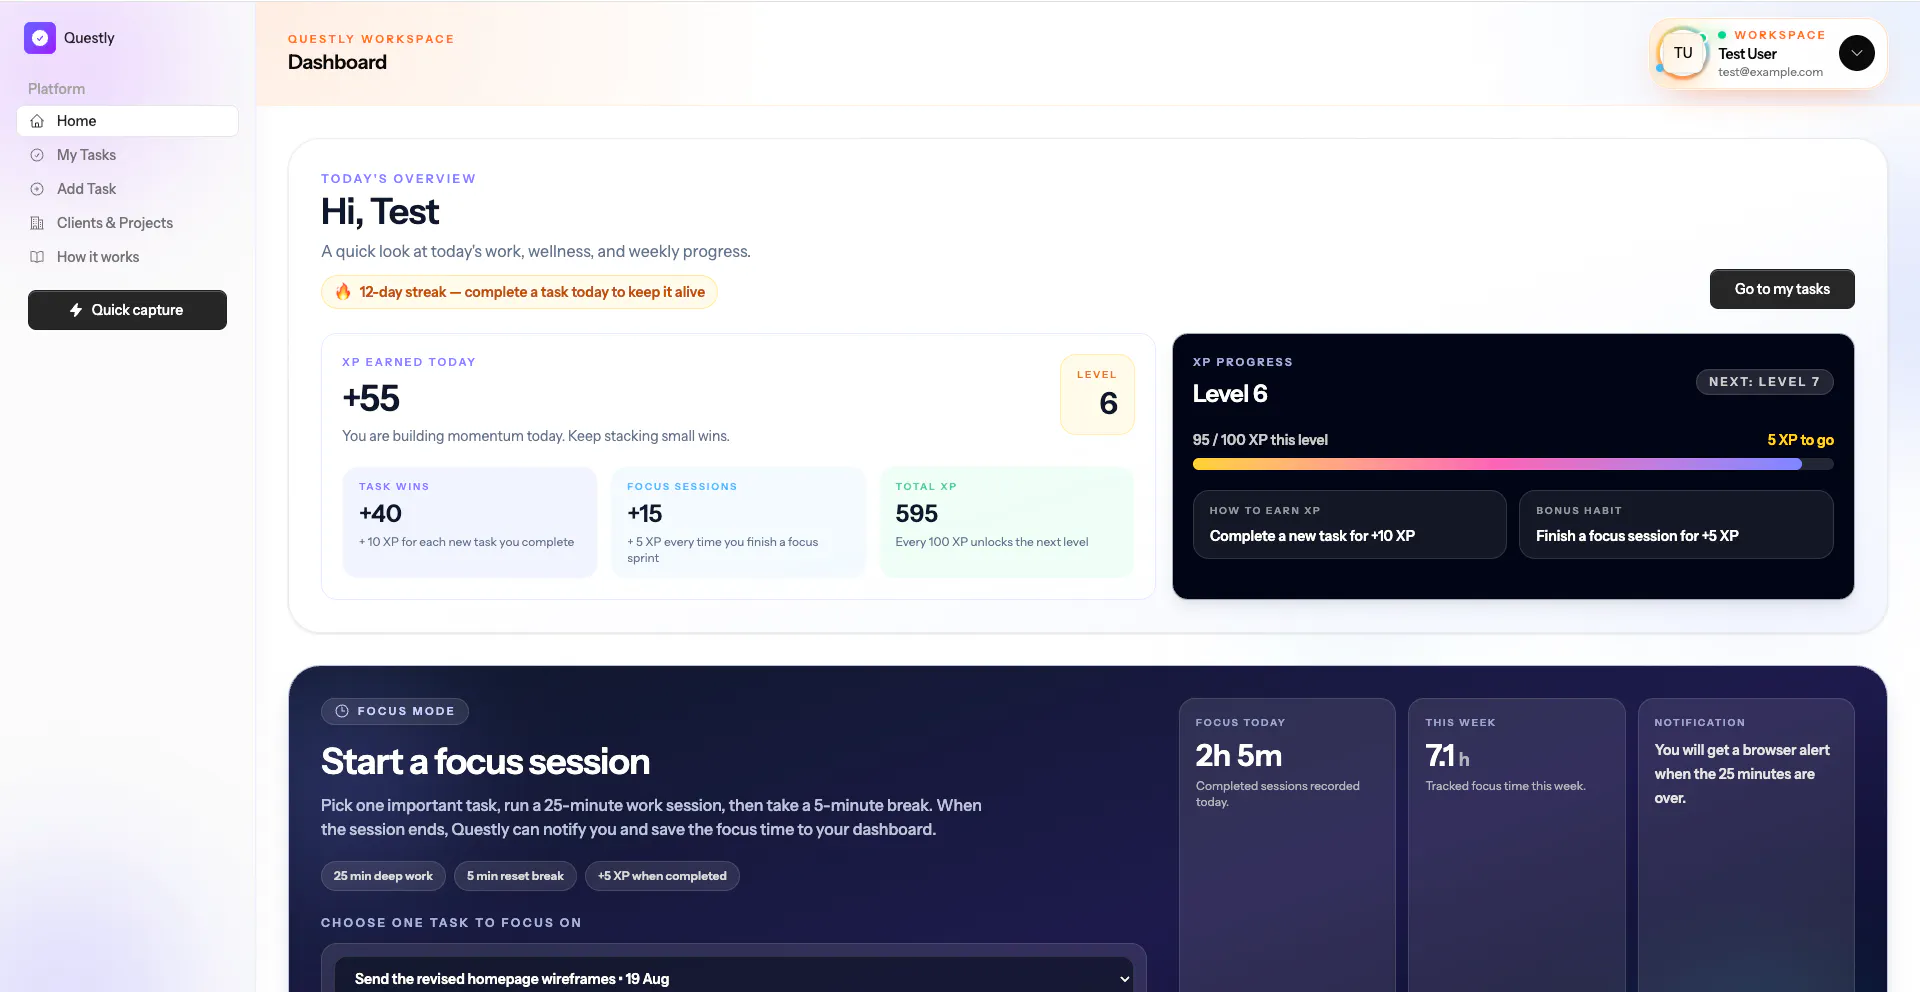
Task: Click the Home house icon in sidebar
Action: pos(37,121)
